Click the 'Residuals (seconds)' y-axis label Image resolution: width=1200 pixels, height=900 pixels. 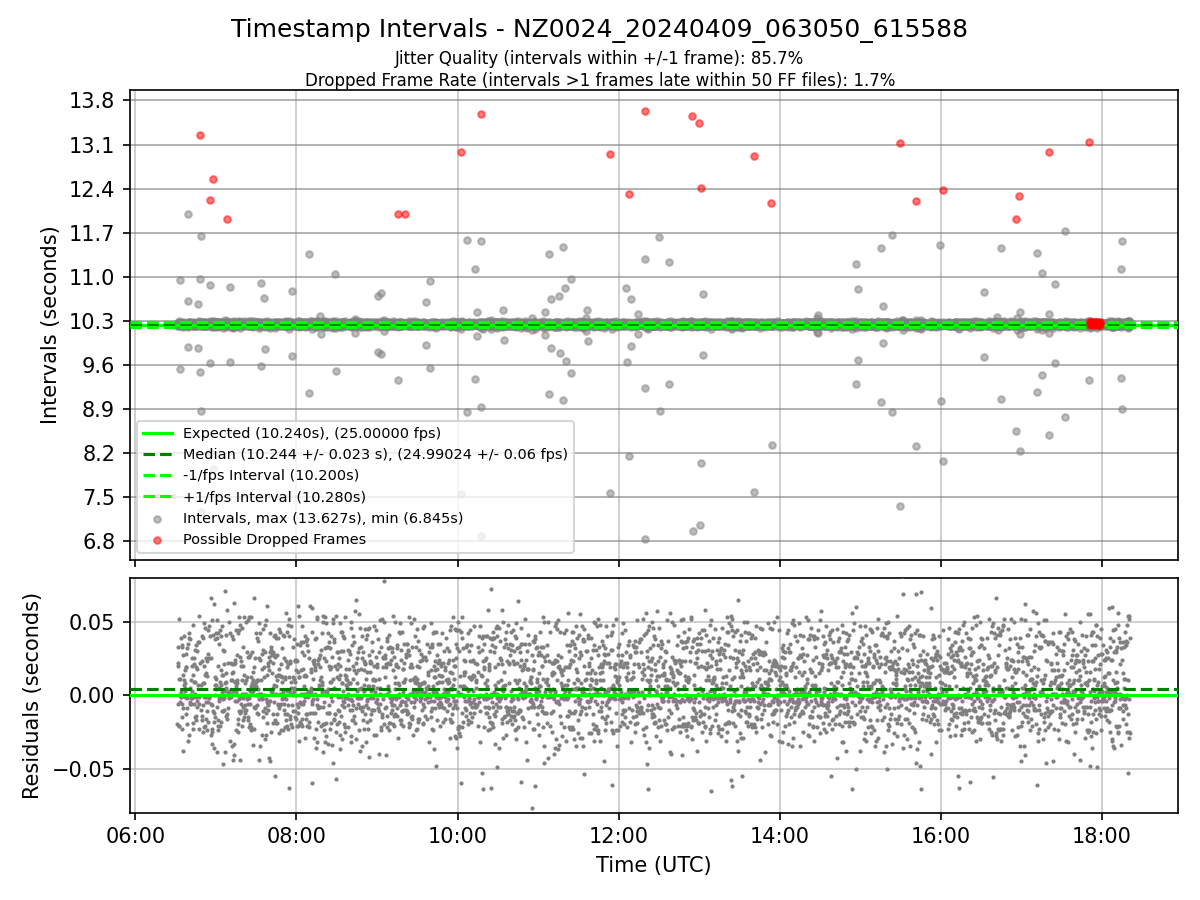pos(31,696)
